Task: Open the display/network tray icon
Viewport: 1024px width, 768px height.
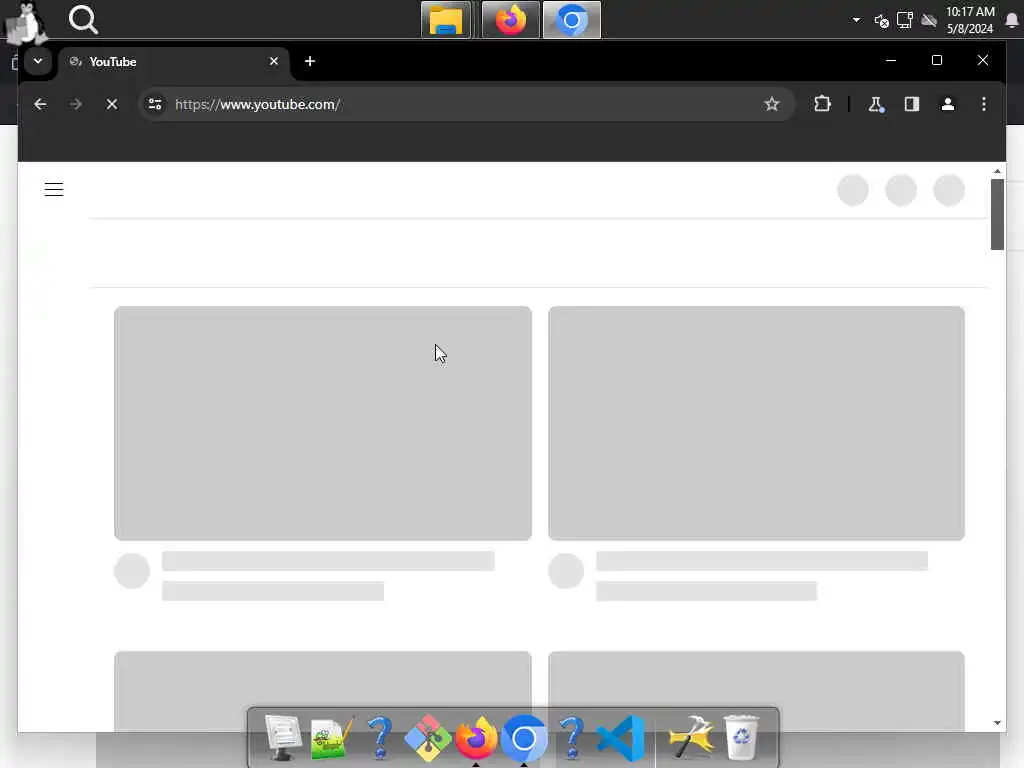Action: (904, 20)
